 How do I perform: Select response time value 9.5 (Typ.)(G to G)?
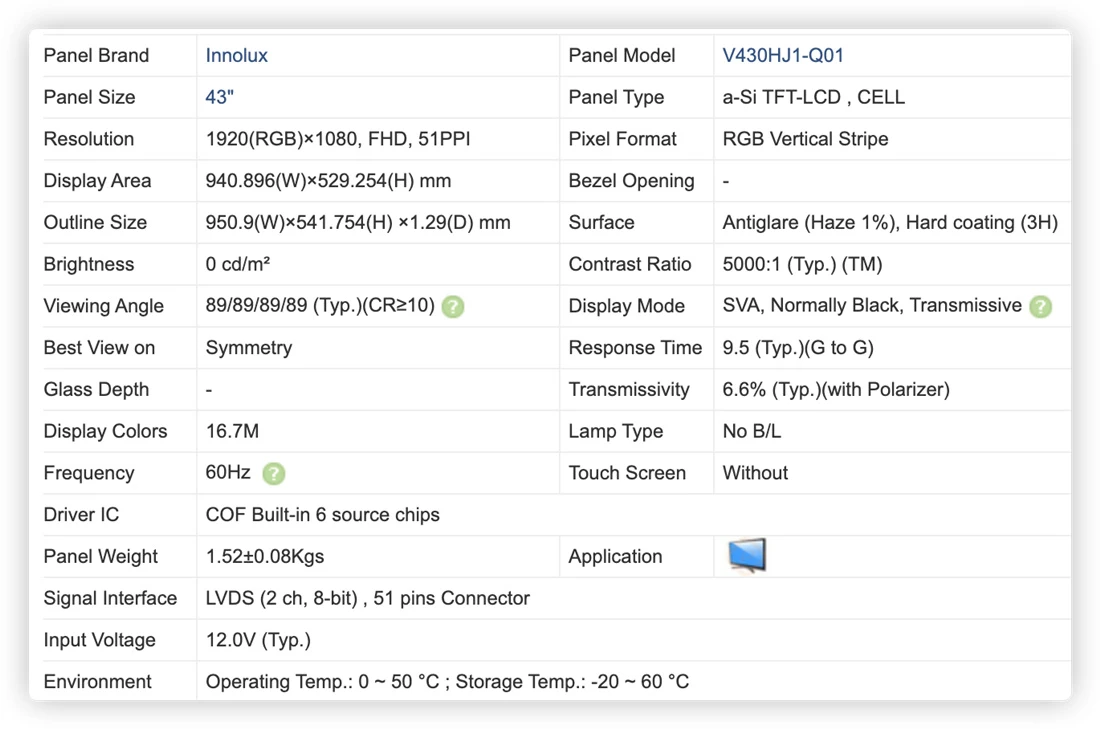coord(798,347)
